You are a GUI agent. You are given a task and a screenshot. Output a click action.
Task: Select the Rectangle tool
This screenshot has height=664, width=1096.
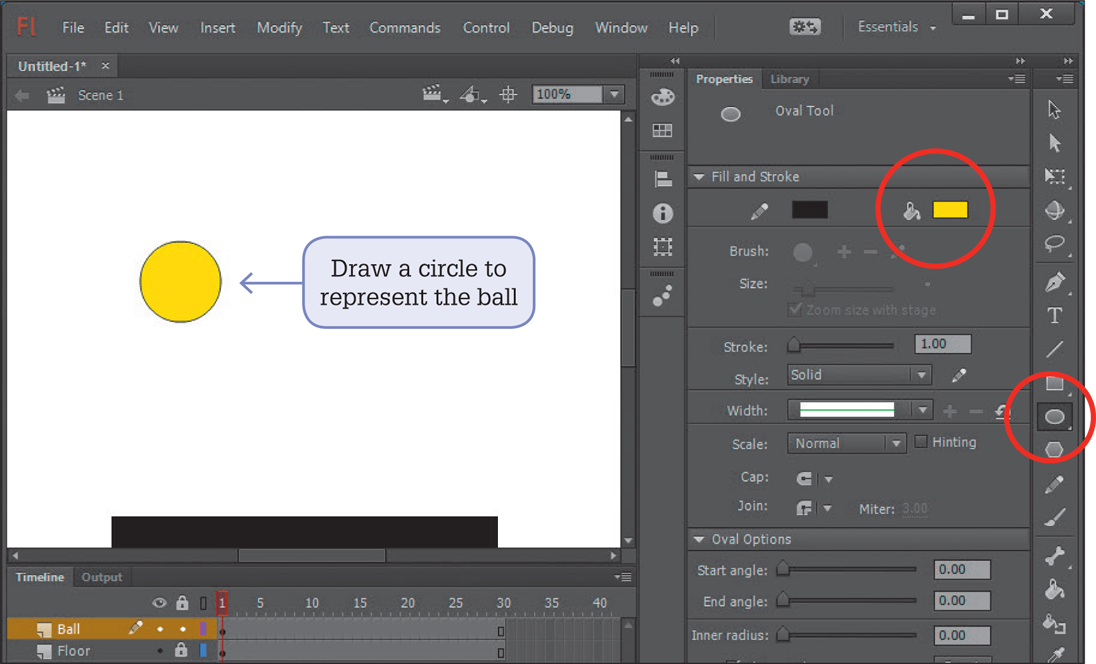(x=1054, y=382)
